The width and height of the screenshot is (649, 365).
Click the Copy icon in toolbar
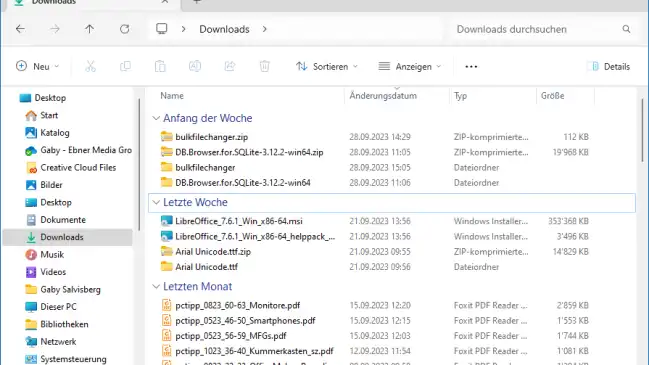pyautogui.click(x=125, y=66)
